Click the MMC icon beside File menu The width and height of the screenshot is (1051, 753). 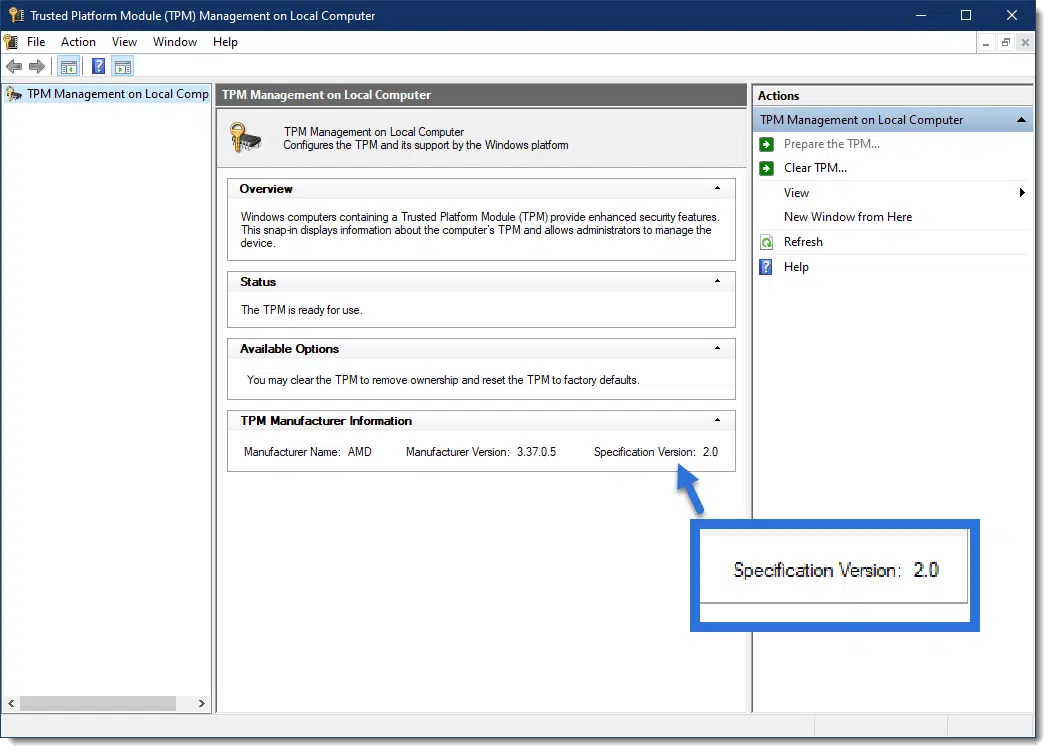pyautogui.click(x=11, y=42)
